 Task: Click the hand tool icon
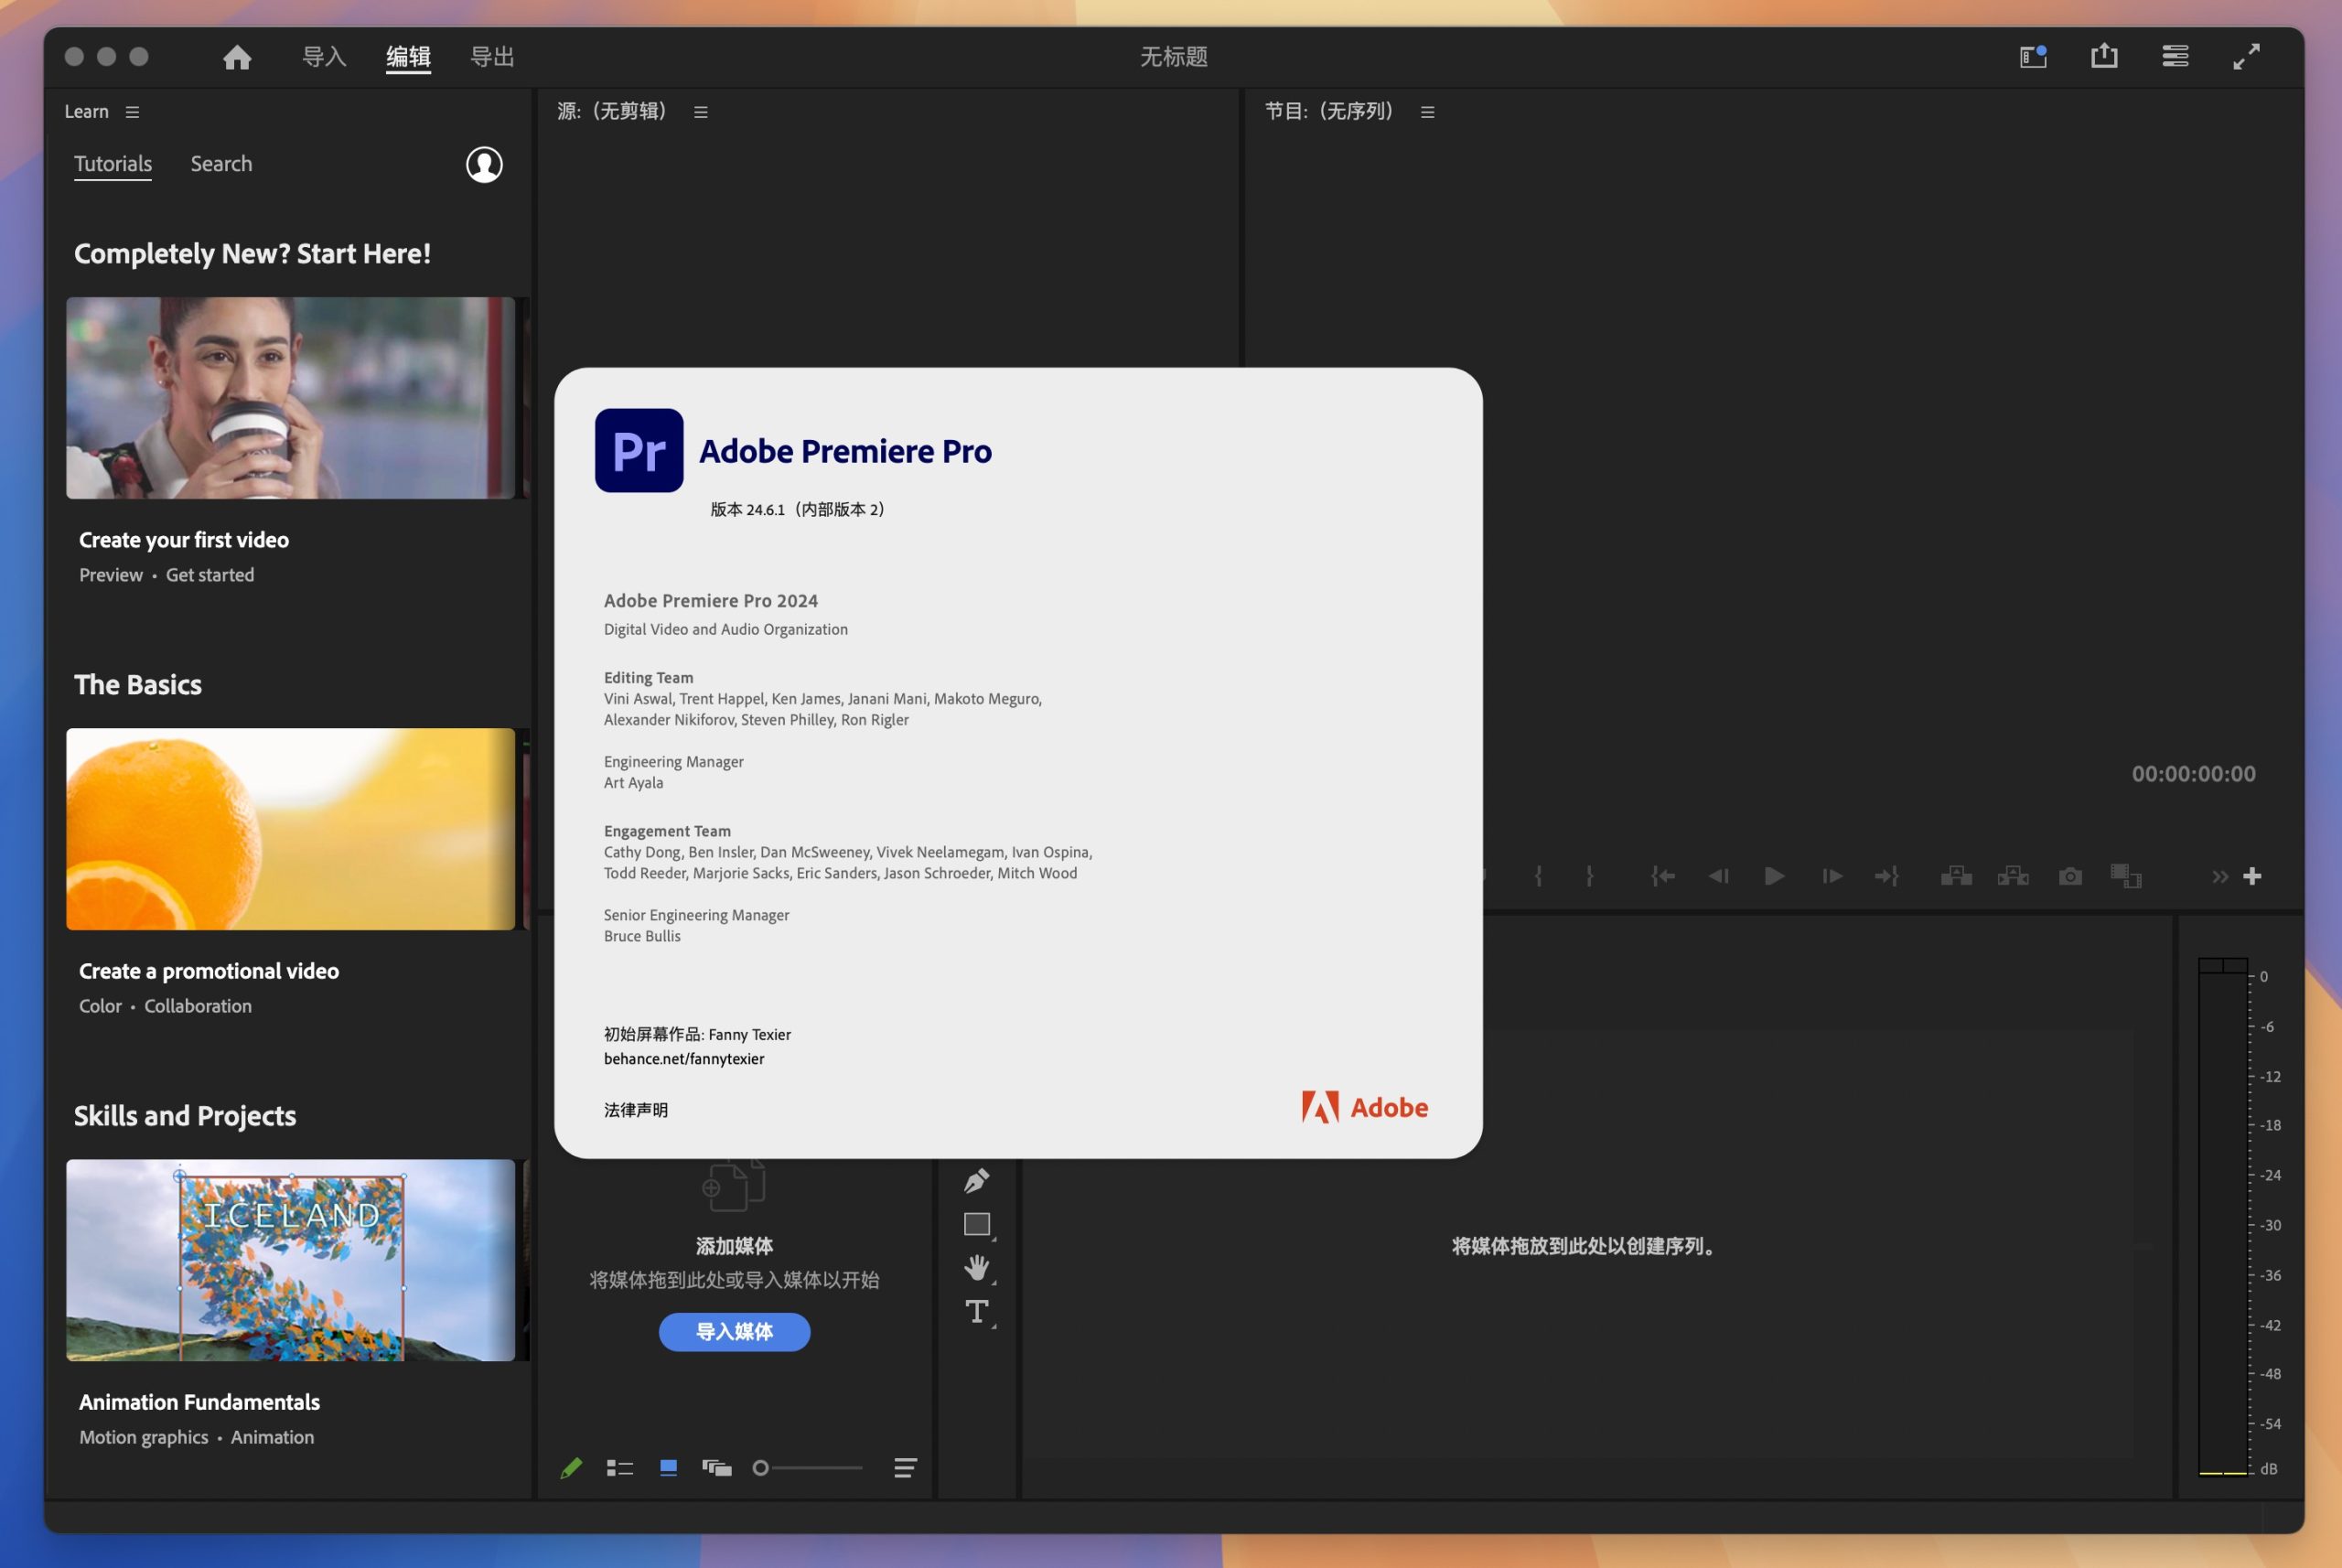pos(975,1265)
